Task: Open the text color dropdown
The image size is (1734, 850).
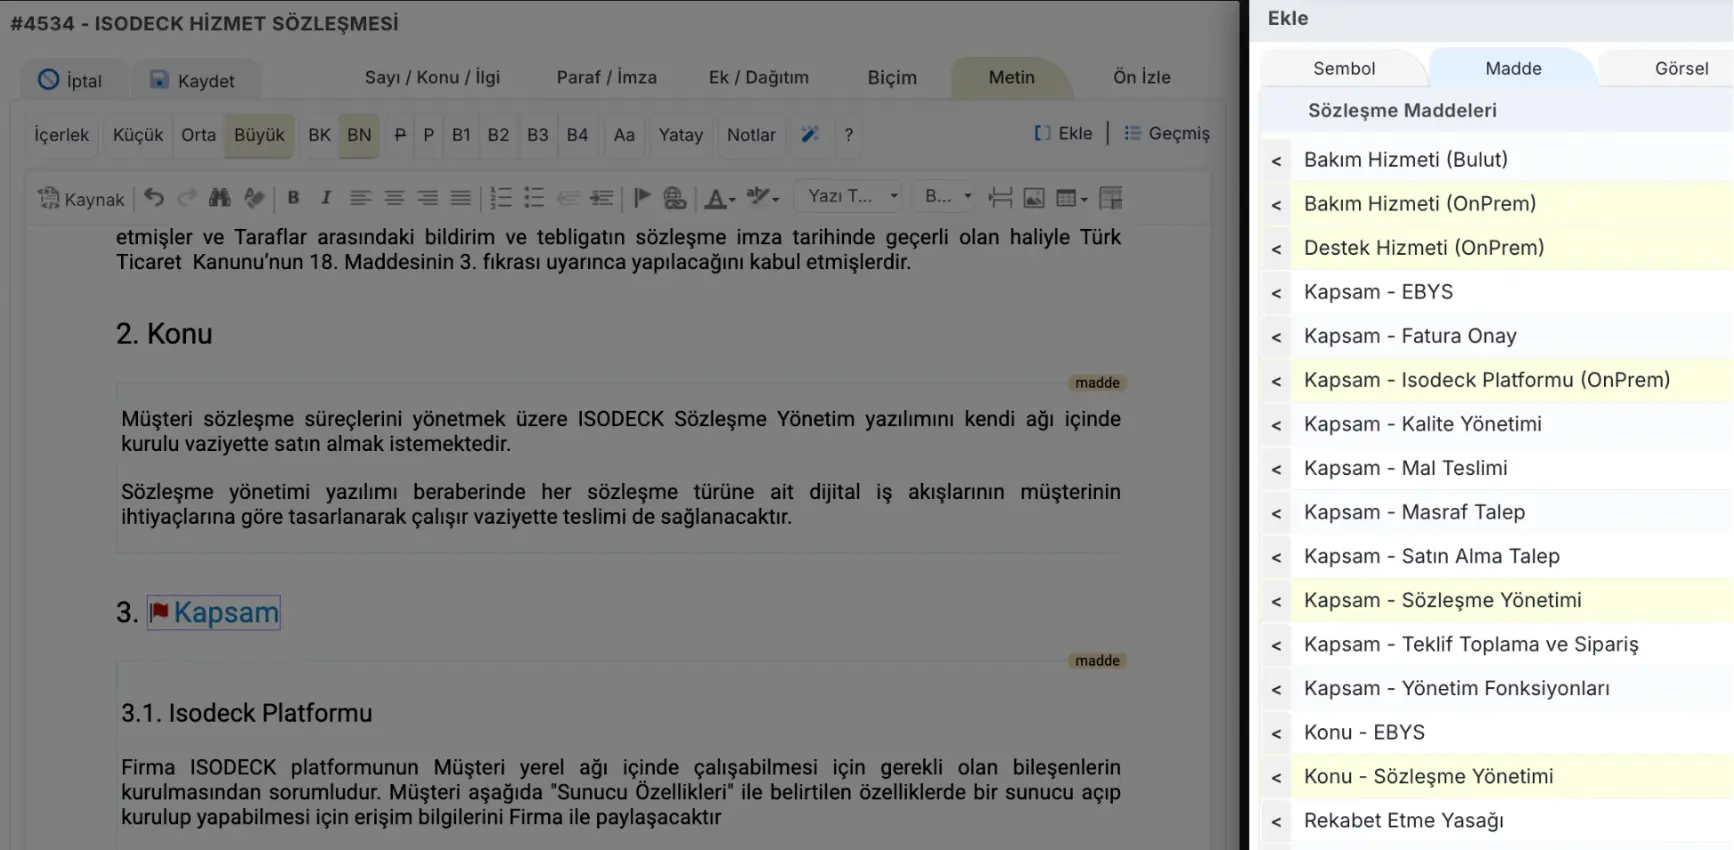Action: 719,198
